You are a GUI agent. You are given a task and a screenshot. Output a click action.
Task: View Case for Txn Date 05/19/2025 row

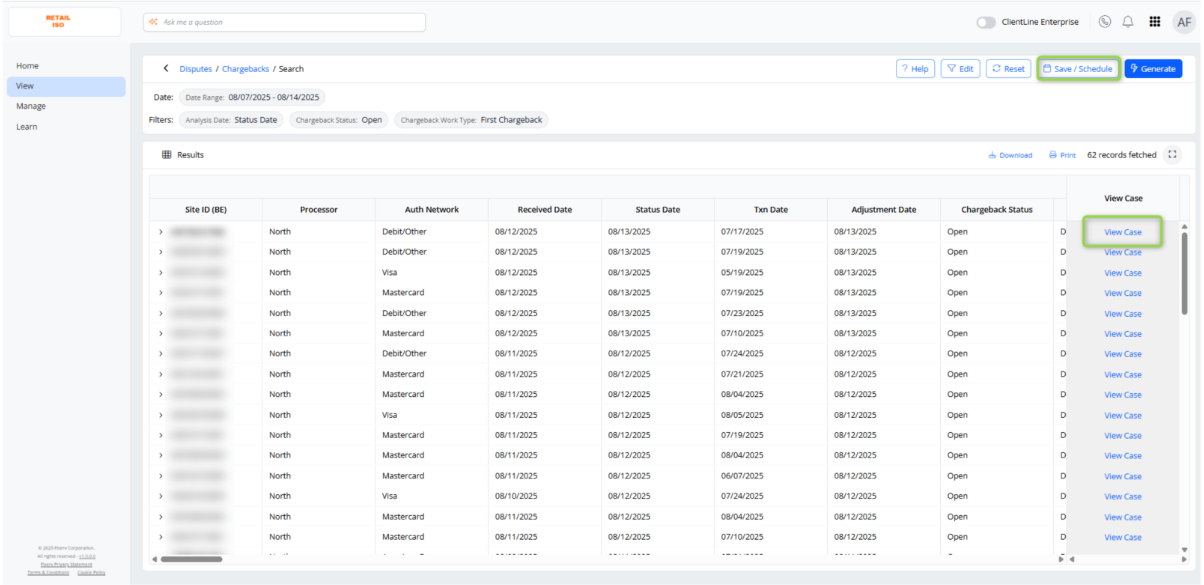1122,273
